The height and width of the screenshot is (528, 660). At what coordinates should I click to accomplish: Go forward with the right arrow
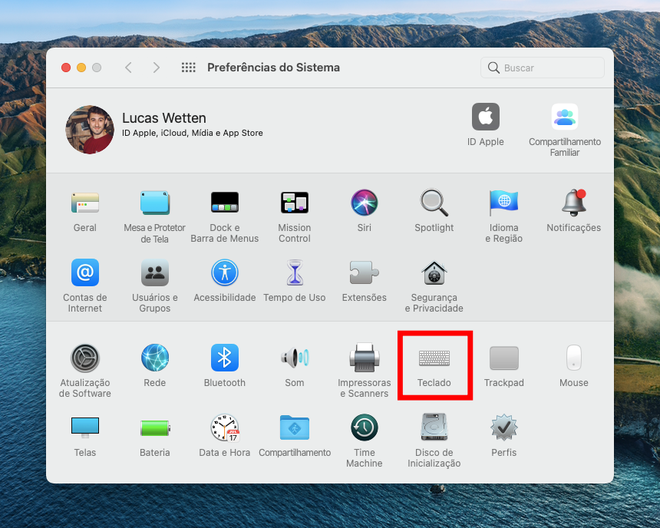[x=156, y=67]
